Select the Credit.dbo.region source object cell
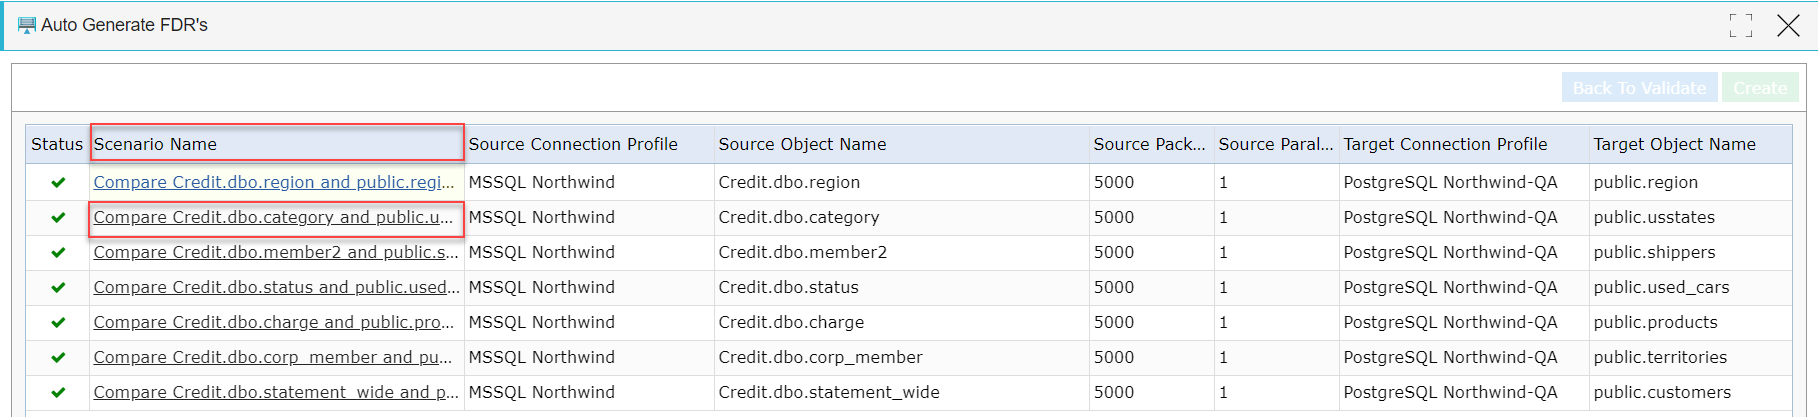 902,182
